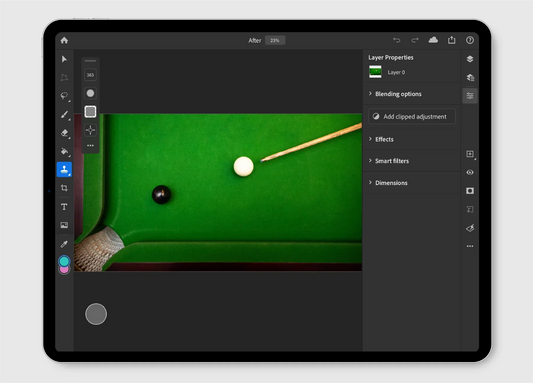This screenshot has height=383, width=533.
Task: Select the Eraser tool
Action: 64,133
